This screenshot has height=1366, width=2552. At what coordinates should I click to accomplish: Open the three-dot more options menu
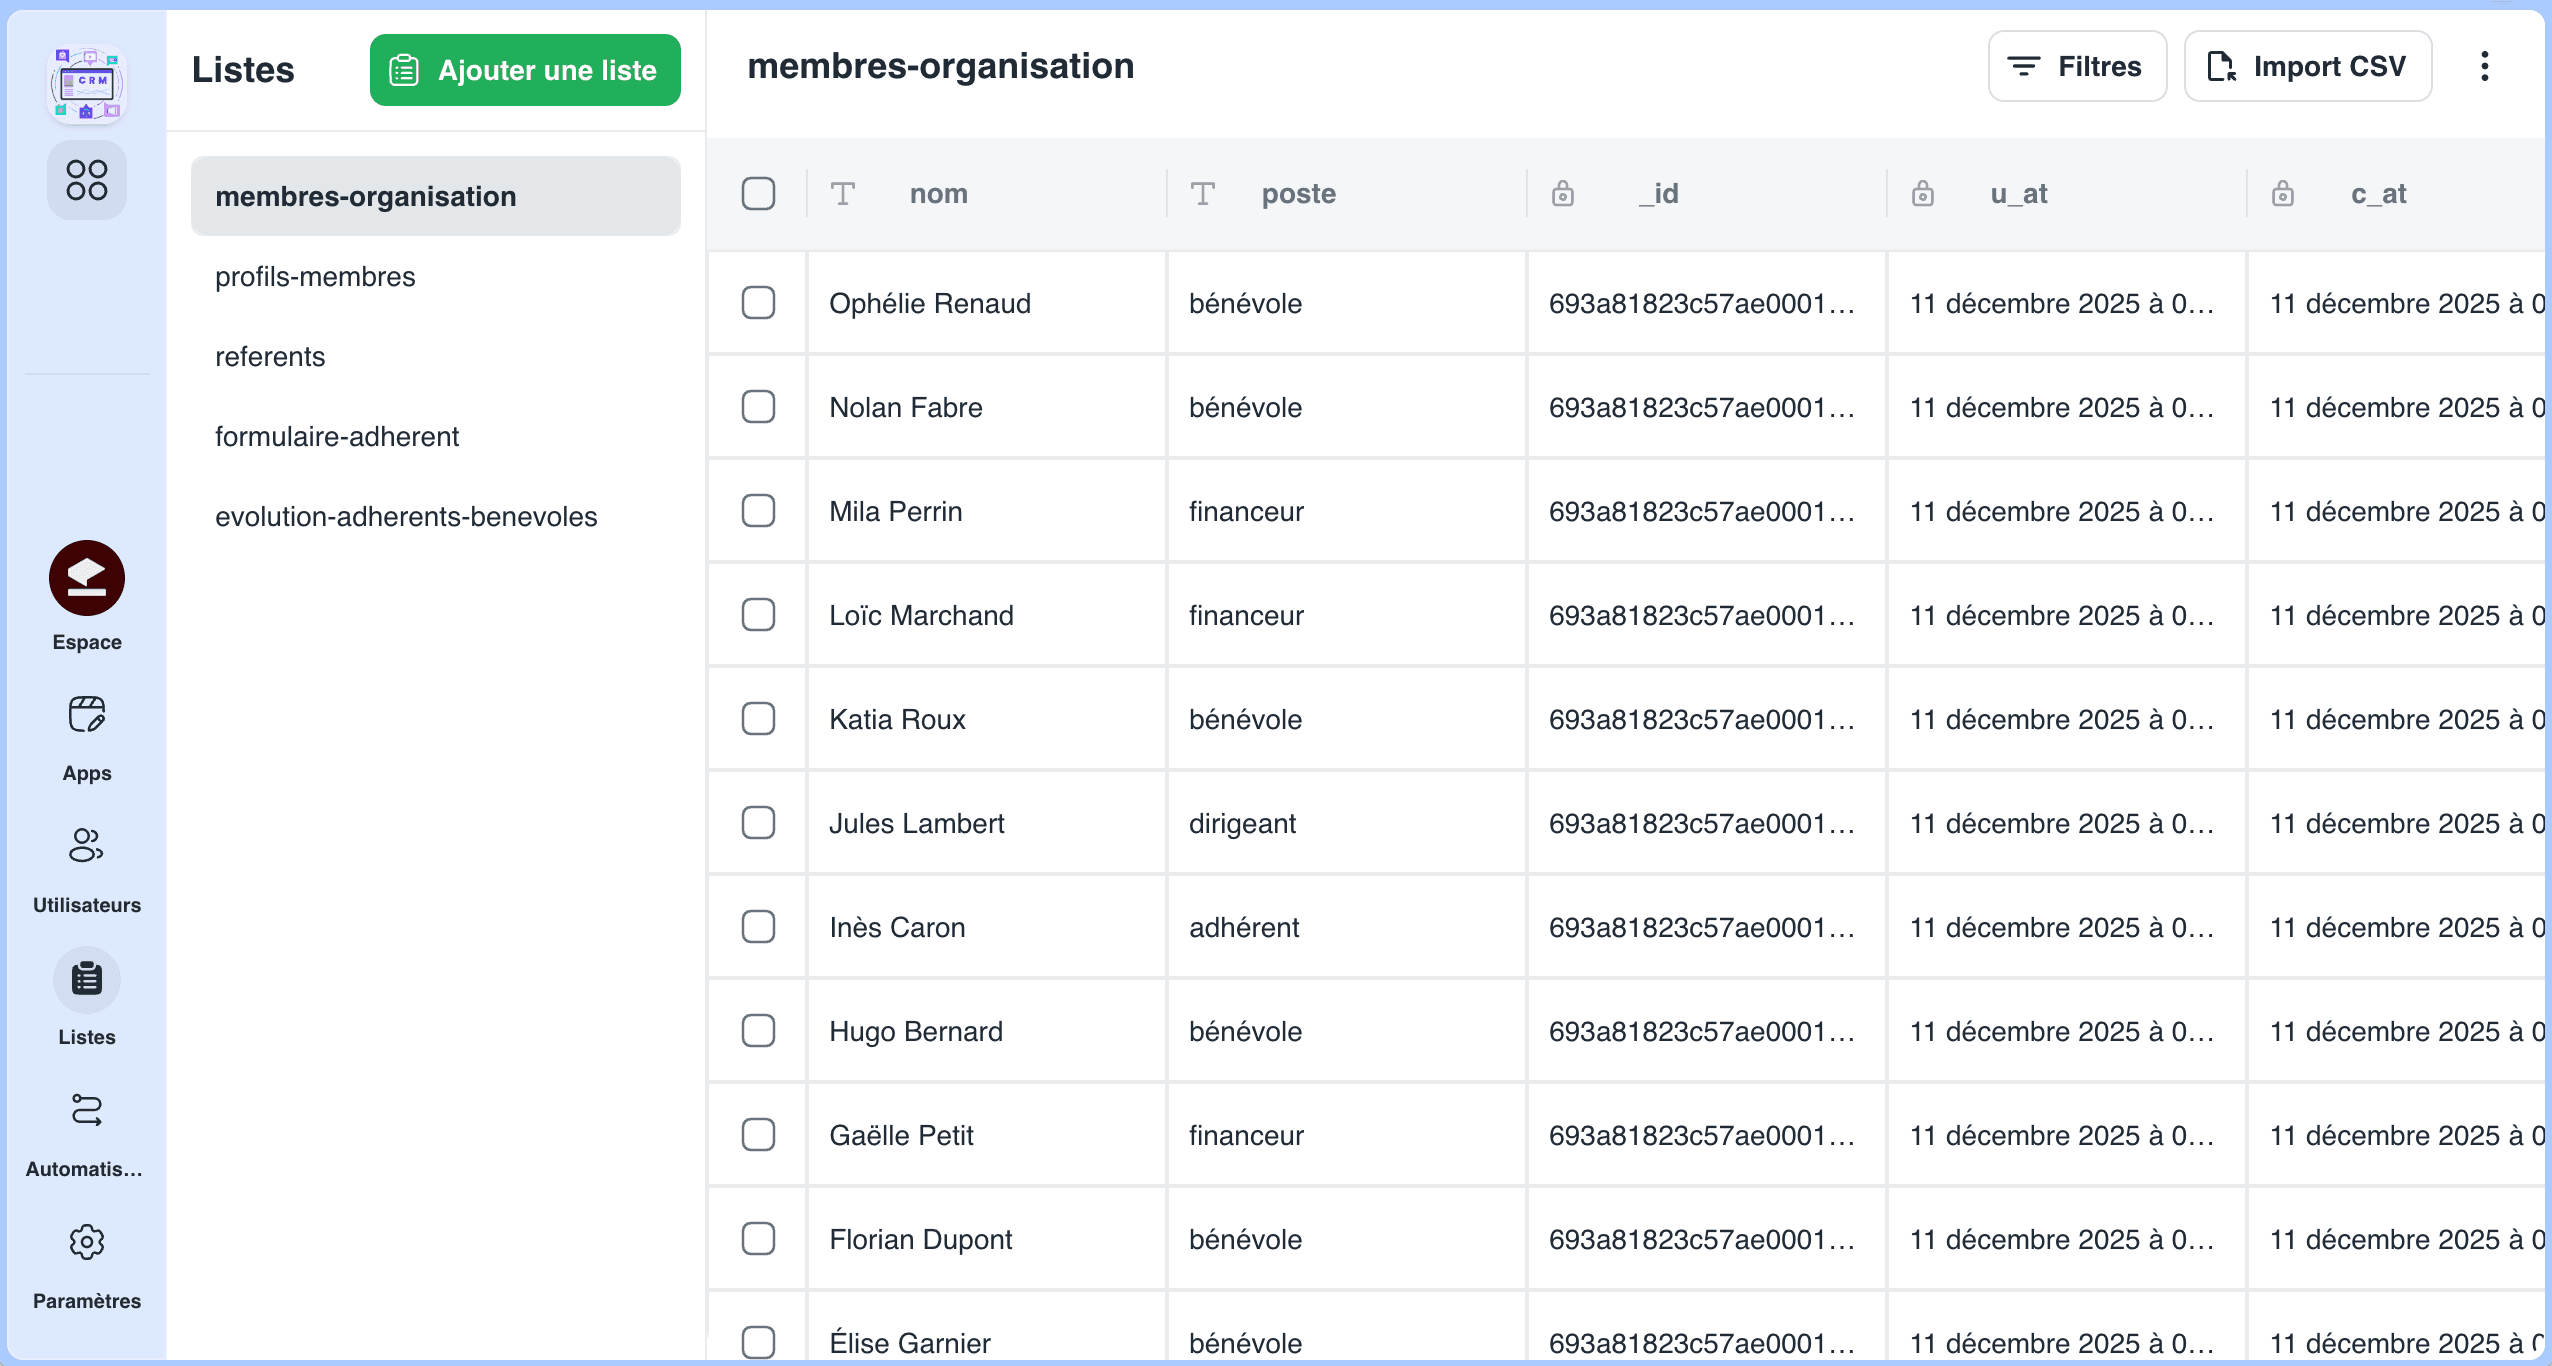coord(2484,67)
